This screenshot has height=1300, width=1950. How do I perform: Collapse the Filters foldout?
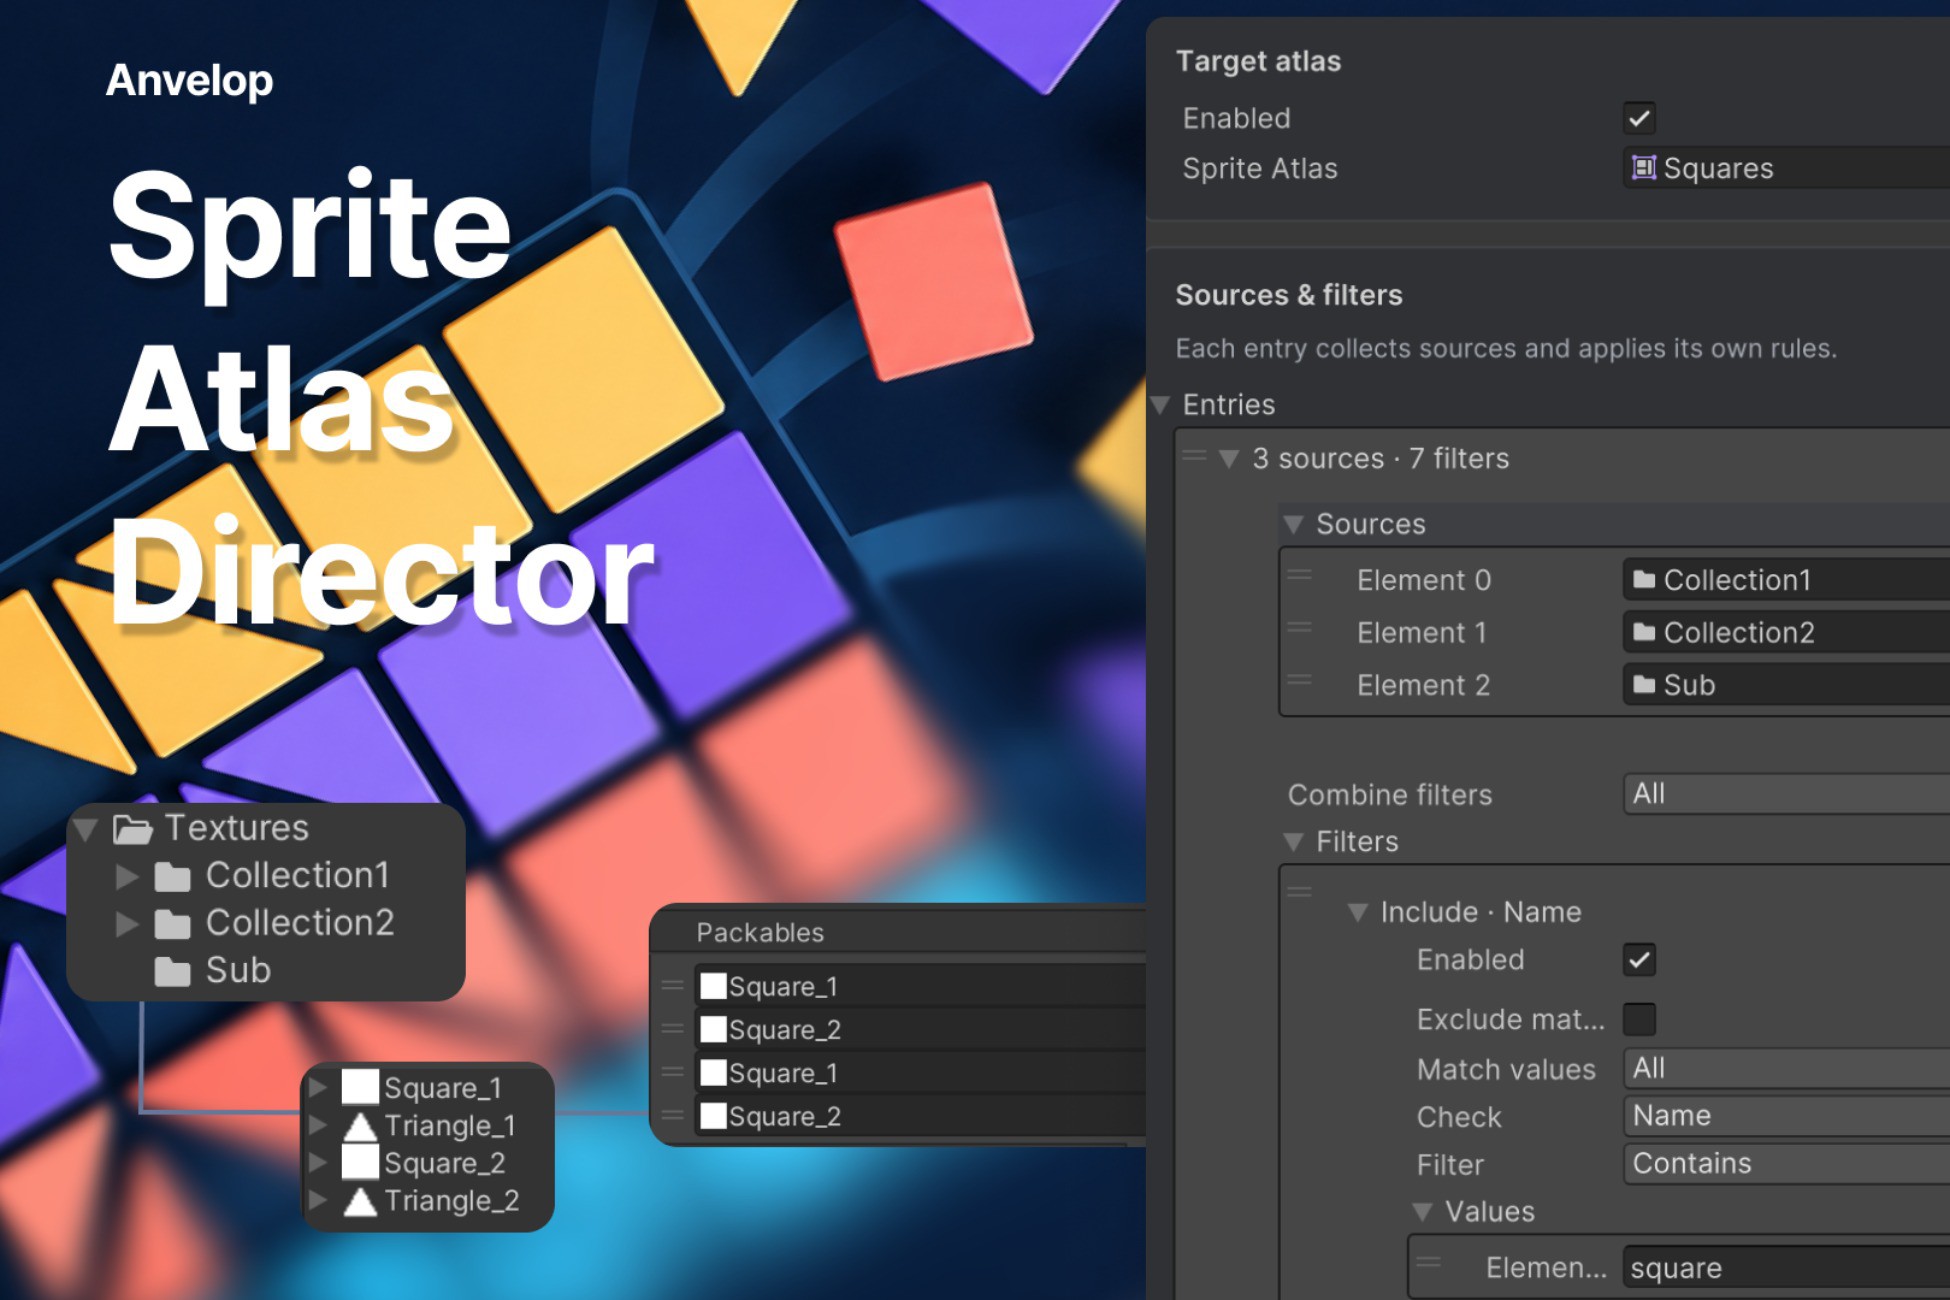pos(1294,842)
